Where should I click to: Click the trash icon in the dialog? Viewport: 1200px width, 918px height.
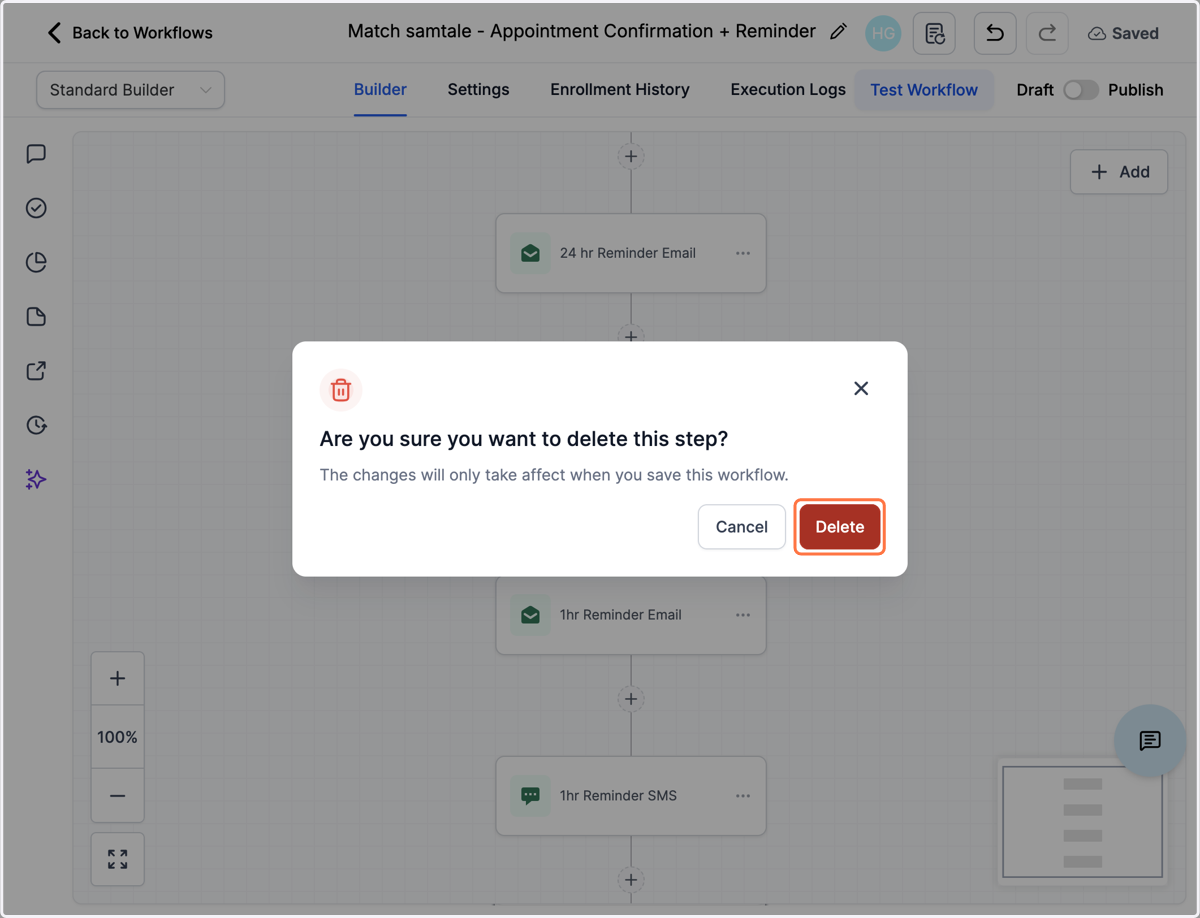[x=341, y=389]
